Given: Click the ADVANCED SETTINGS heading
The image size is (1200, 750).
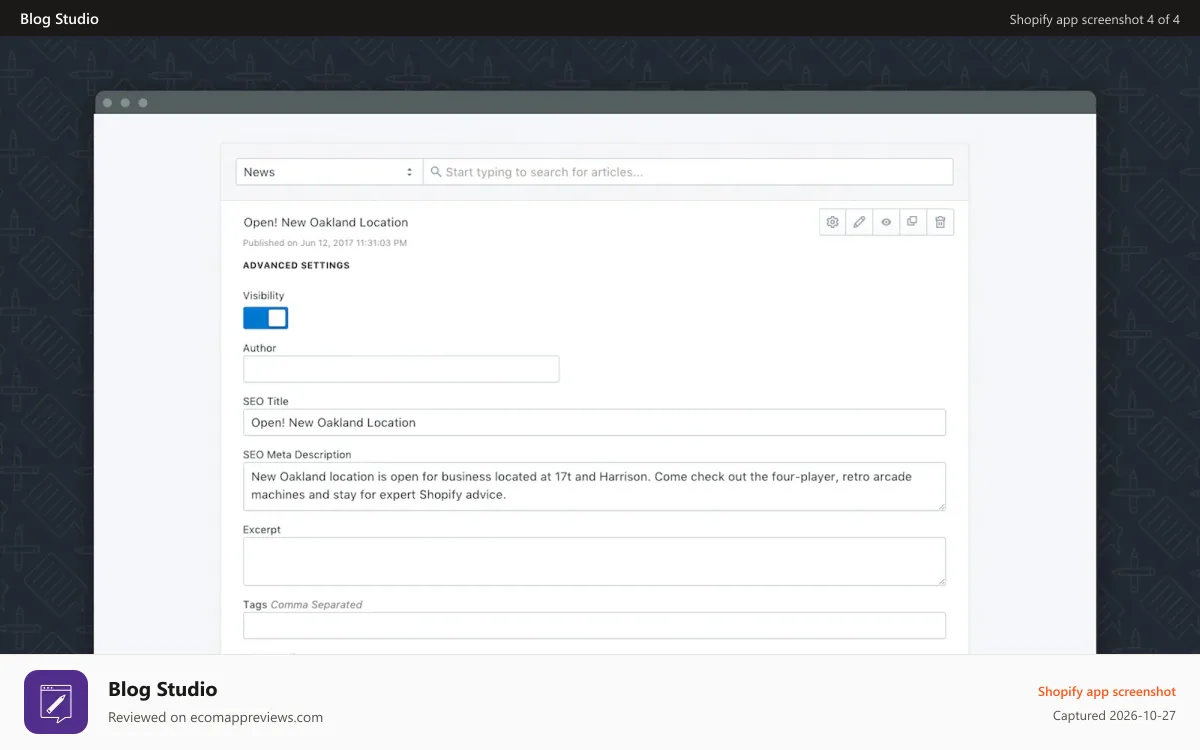Looking at the screenshot, I should (296, 266).
